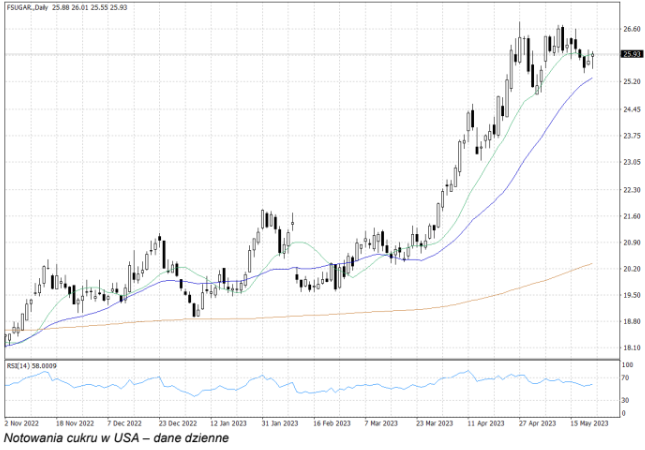The image size is (645, 450).
Task: Select the 15 May 2023 date label
Action: [589, 423]
